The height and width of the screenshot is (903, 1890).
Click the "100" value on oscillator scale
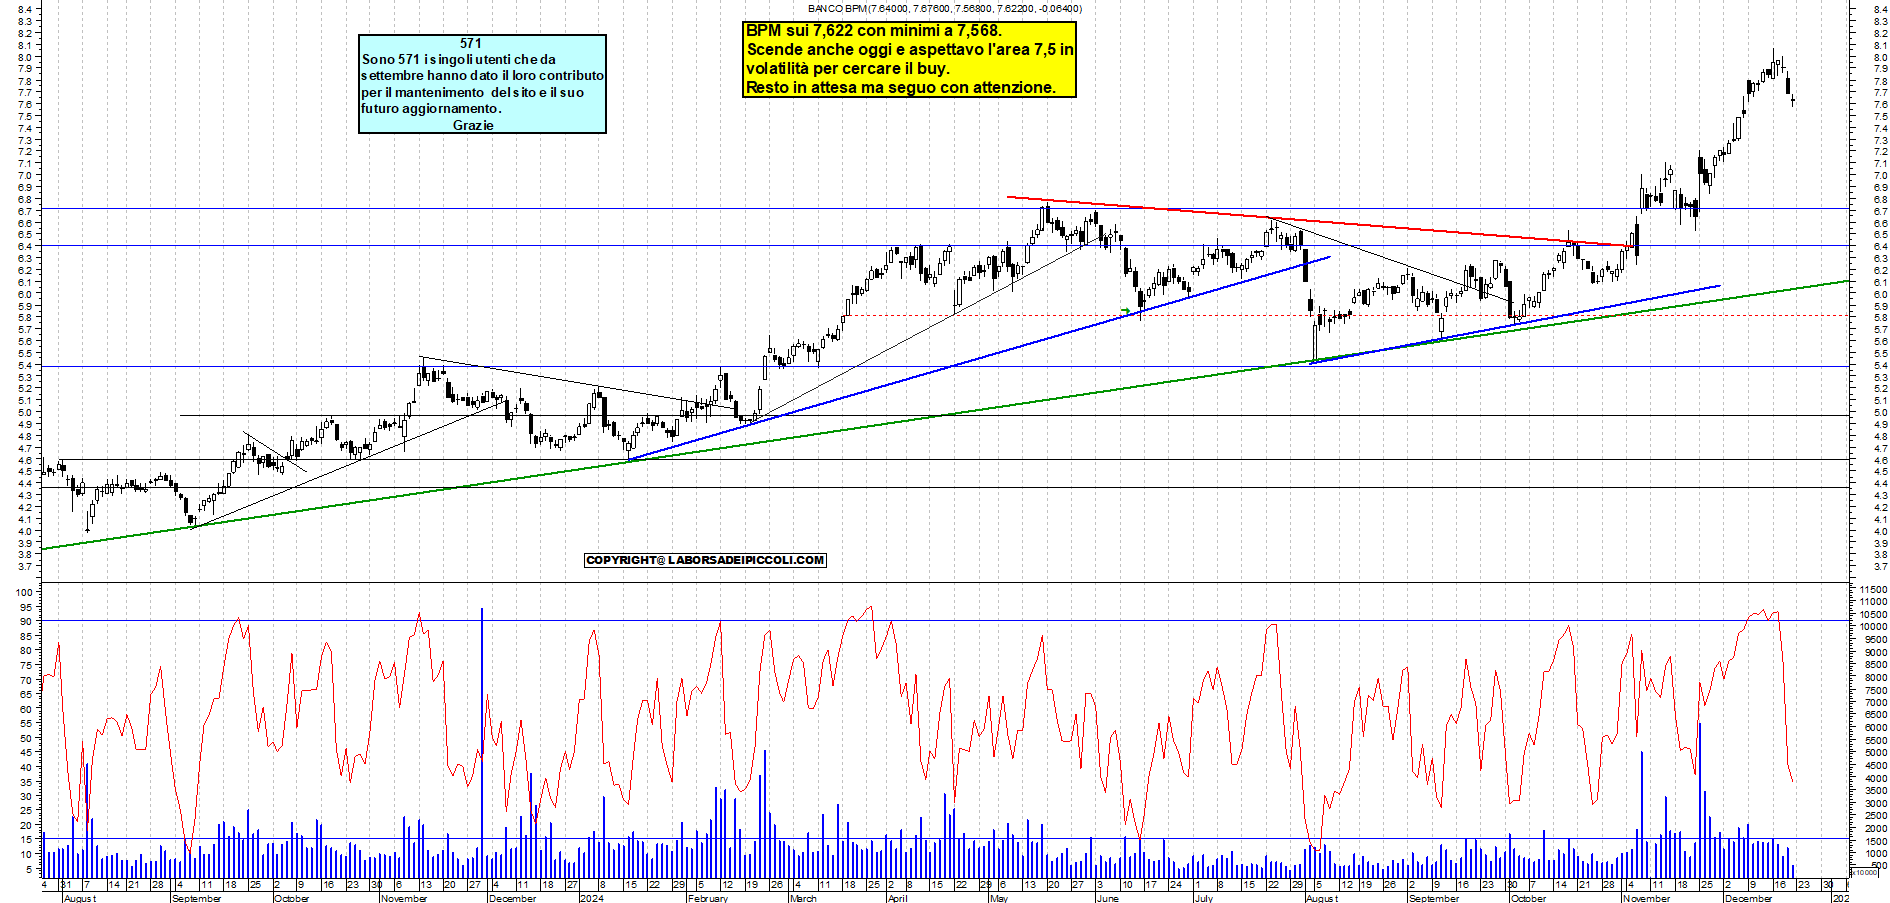point(25,592)
